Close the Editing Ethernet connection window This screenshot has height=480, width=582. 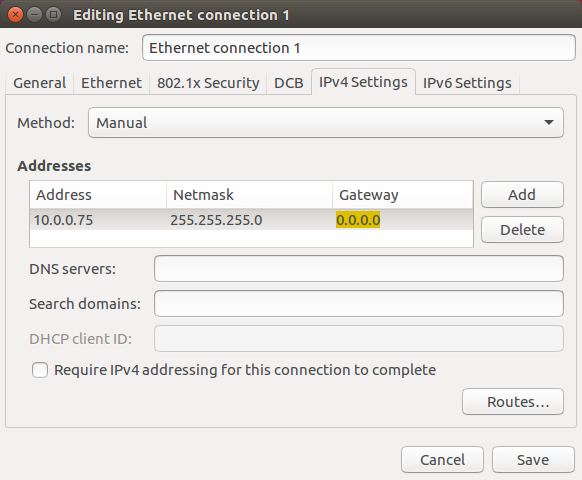pos(15,15)
